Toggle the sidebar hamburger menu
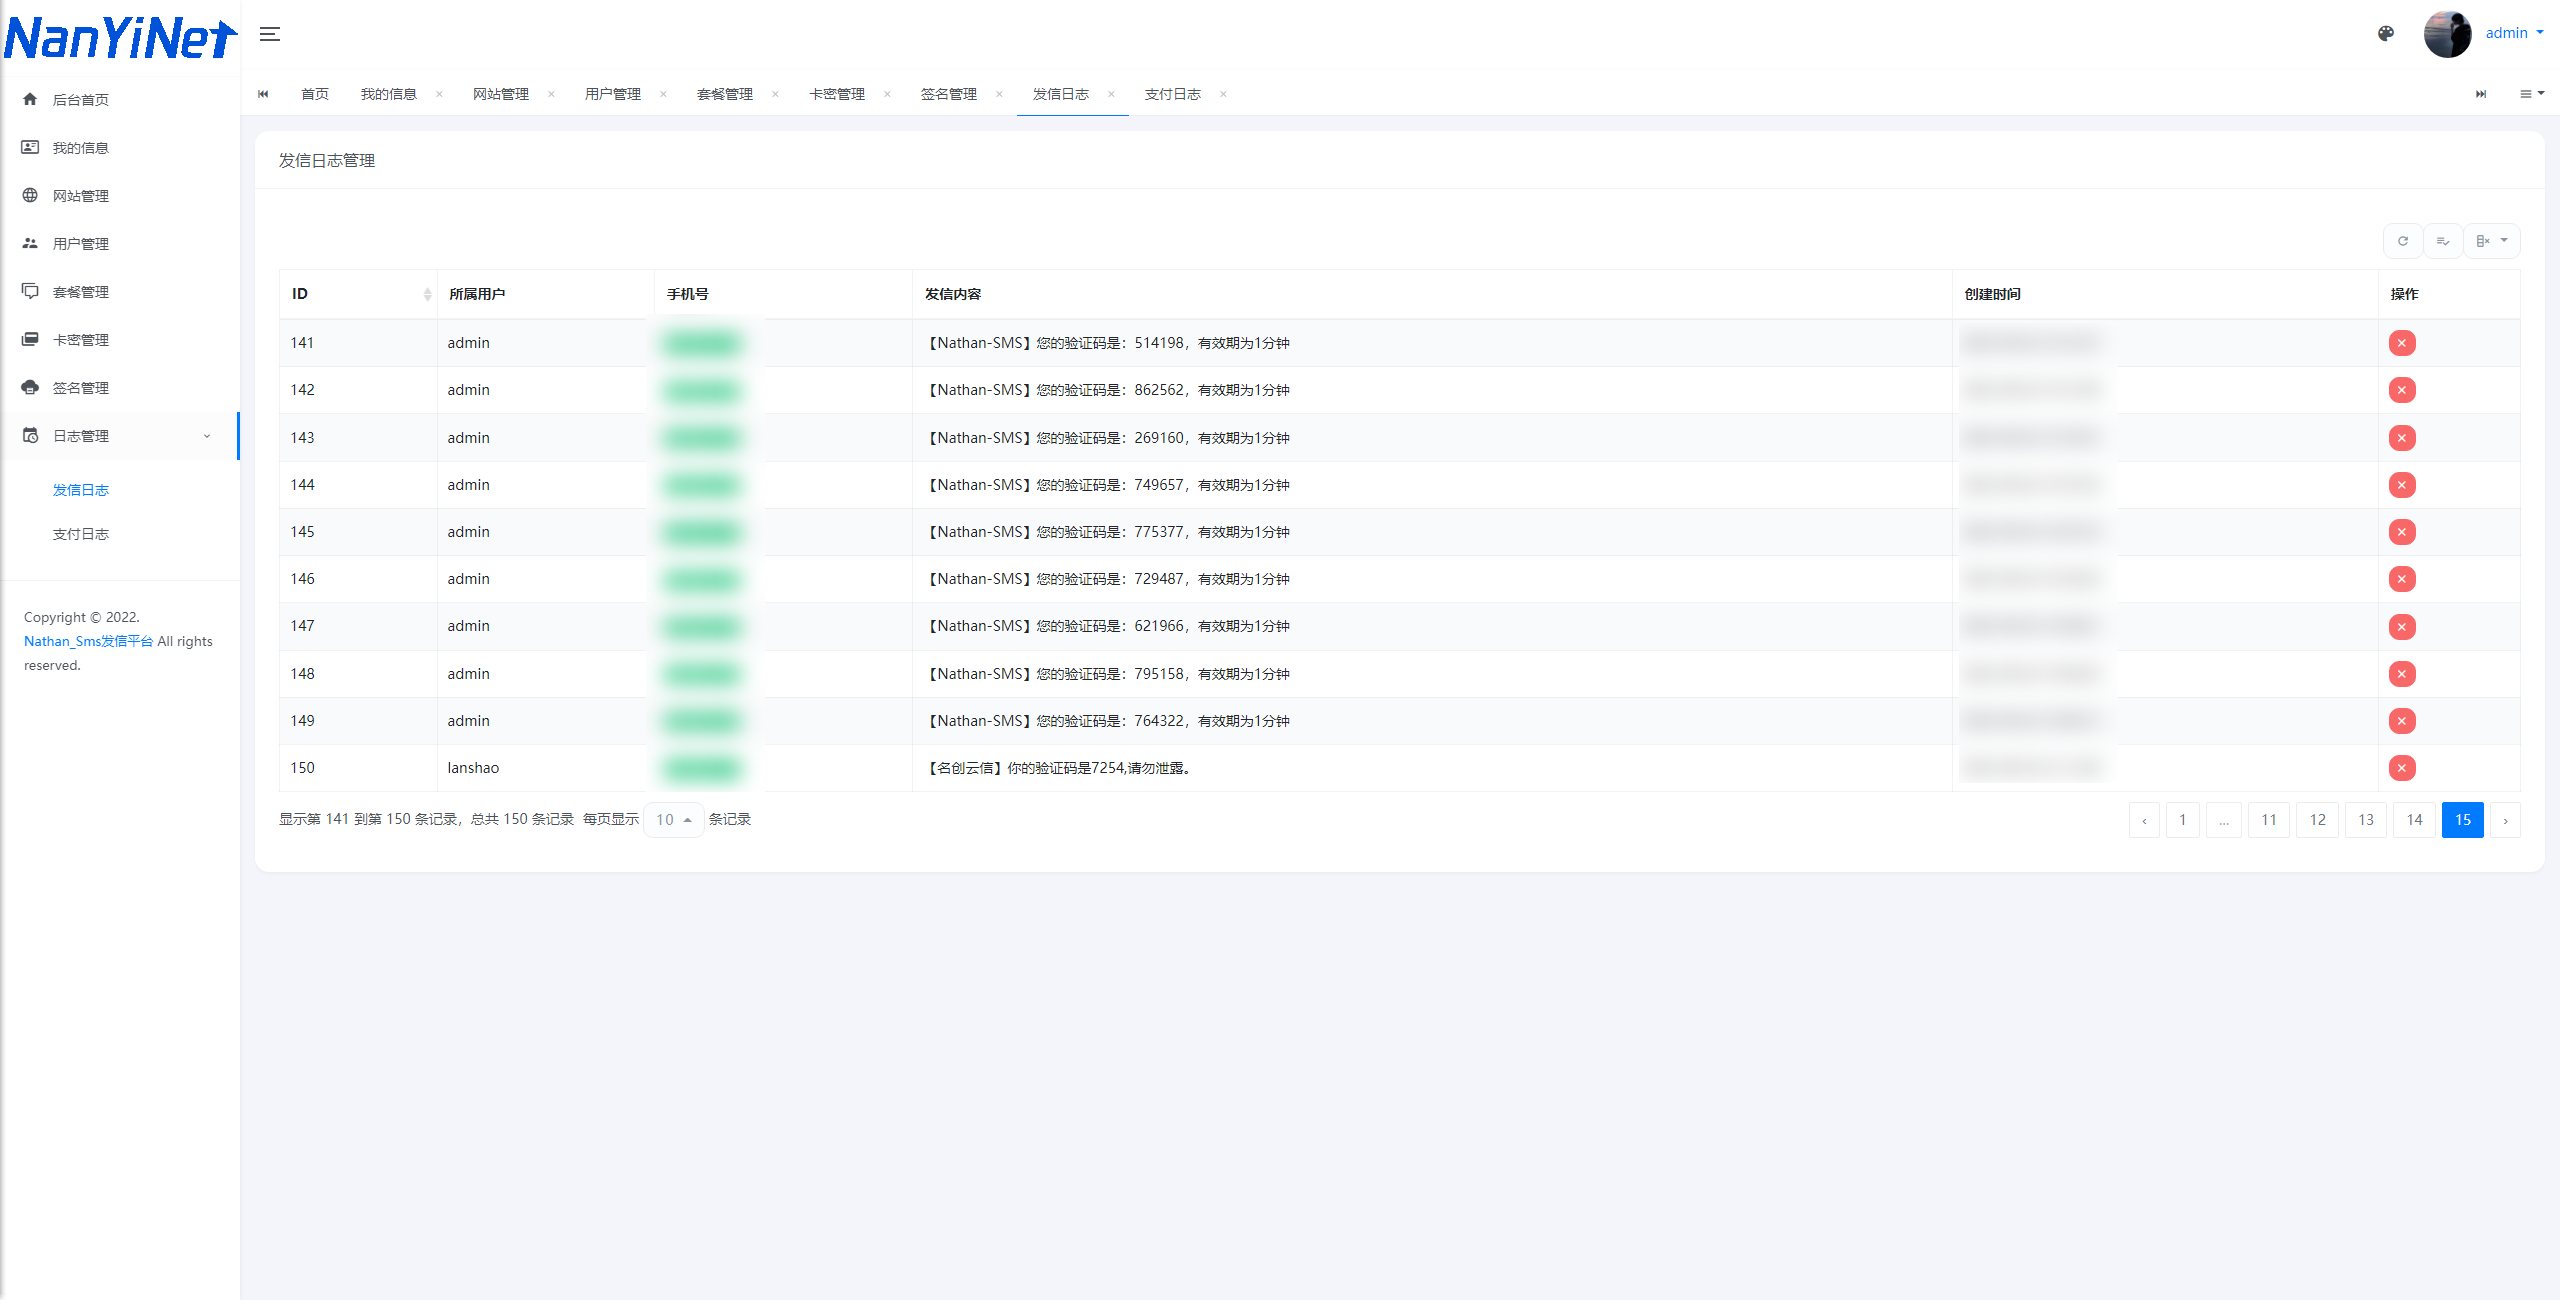2560x1300 pixels. 270,34
